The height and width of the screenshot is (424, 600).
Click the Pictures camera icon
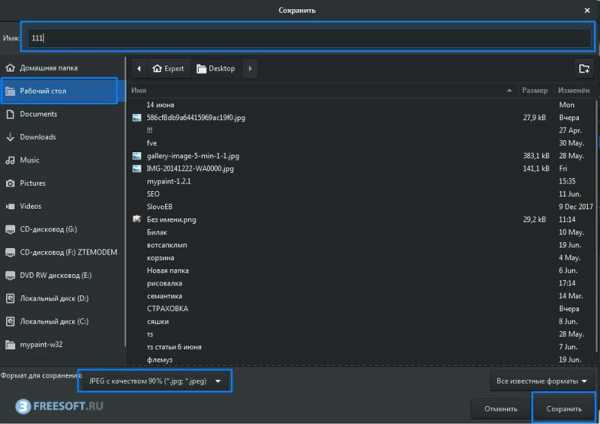(10, 183)
